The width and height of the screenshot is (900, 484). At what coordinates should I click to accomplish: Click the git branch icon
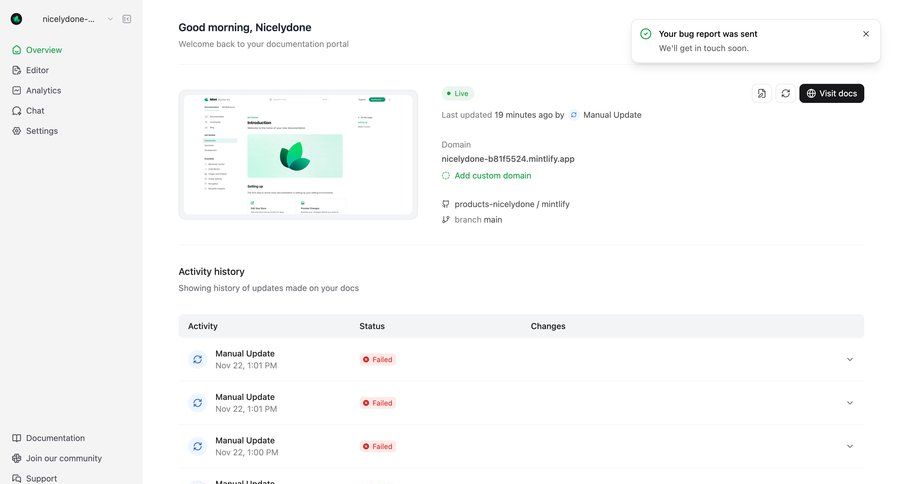click(445, 219)
